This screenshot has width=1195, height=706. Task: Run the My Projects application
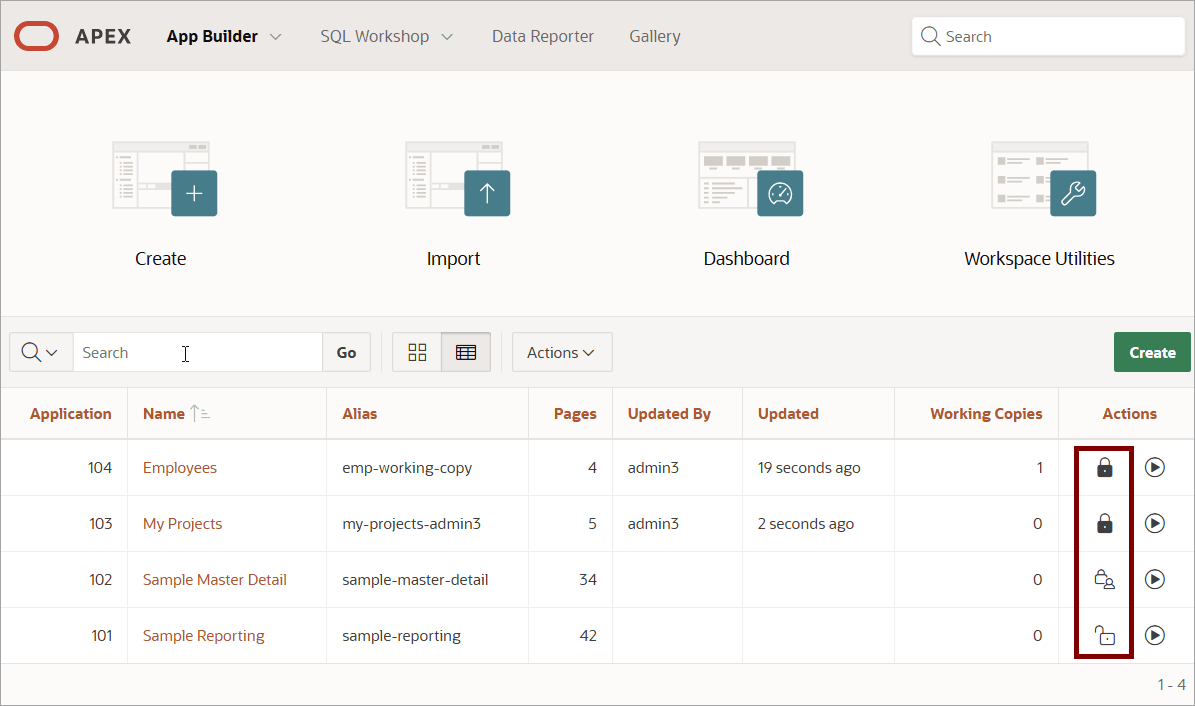tap(1155, 523)
